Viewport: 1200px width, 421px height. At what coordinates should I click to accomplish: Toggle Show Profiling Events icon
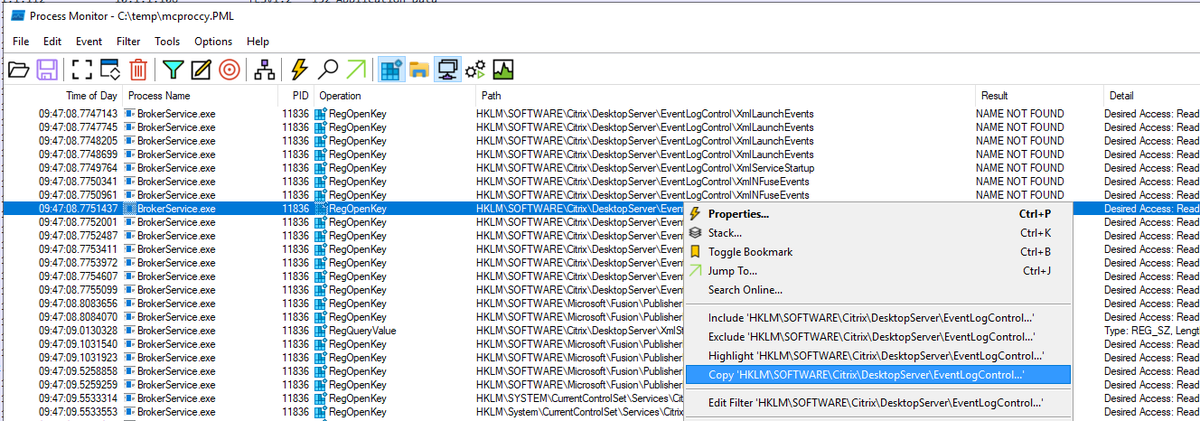tap(503, 69)
